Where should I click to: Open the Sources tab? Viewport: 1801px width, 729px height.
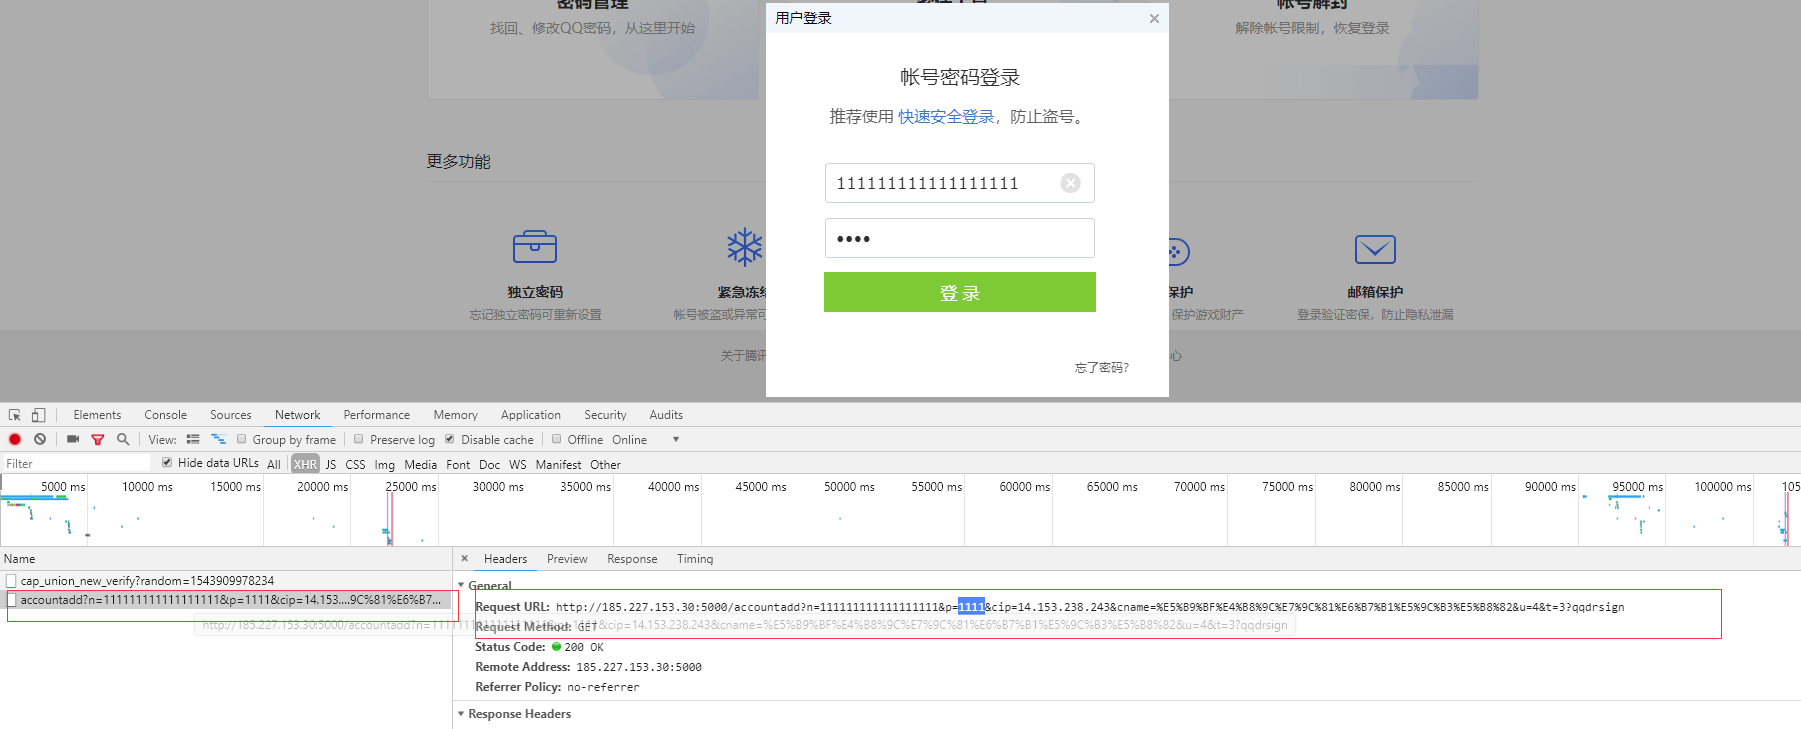[231, 415]
